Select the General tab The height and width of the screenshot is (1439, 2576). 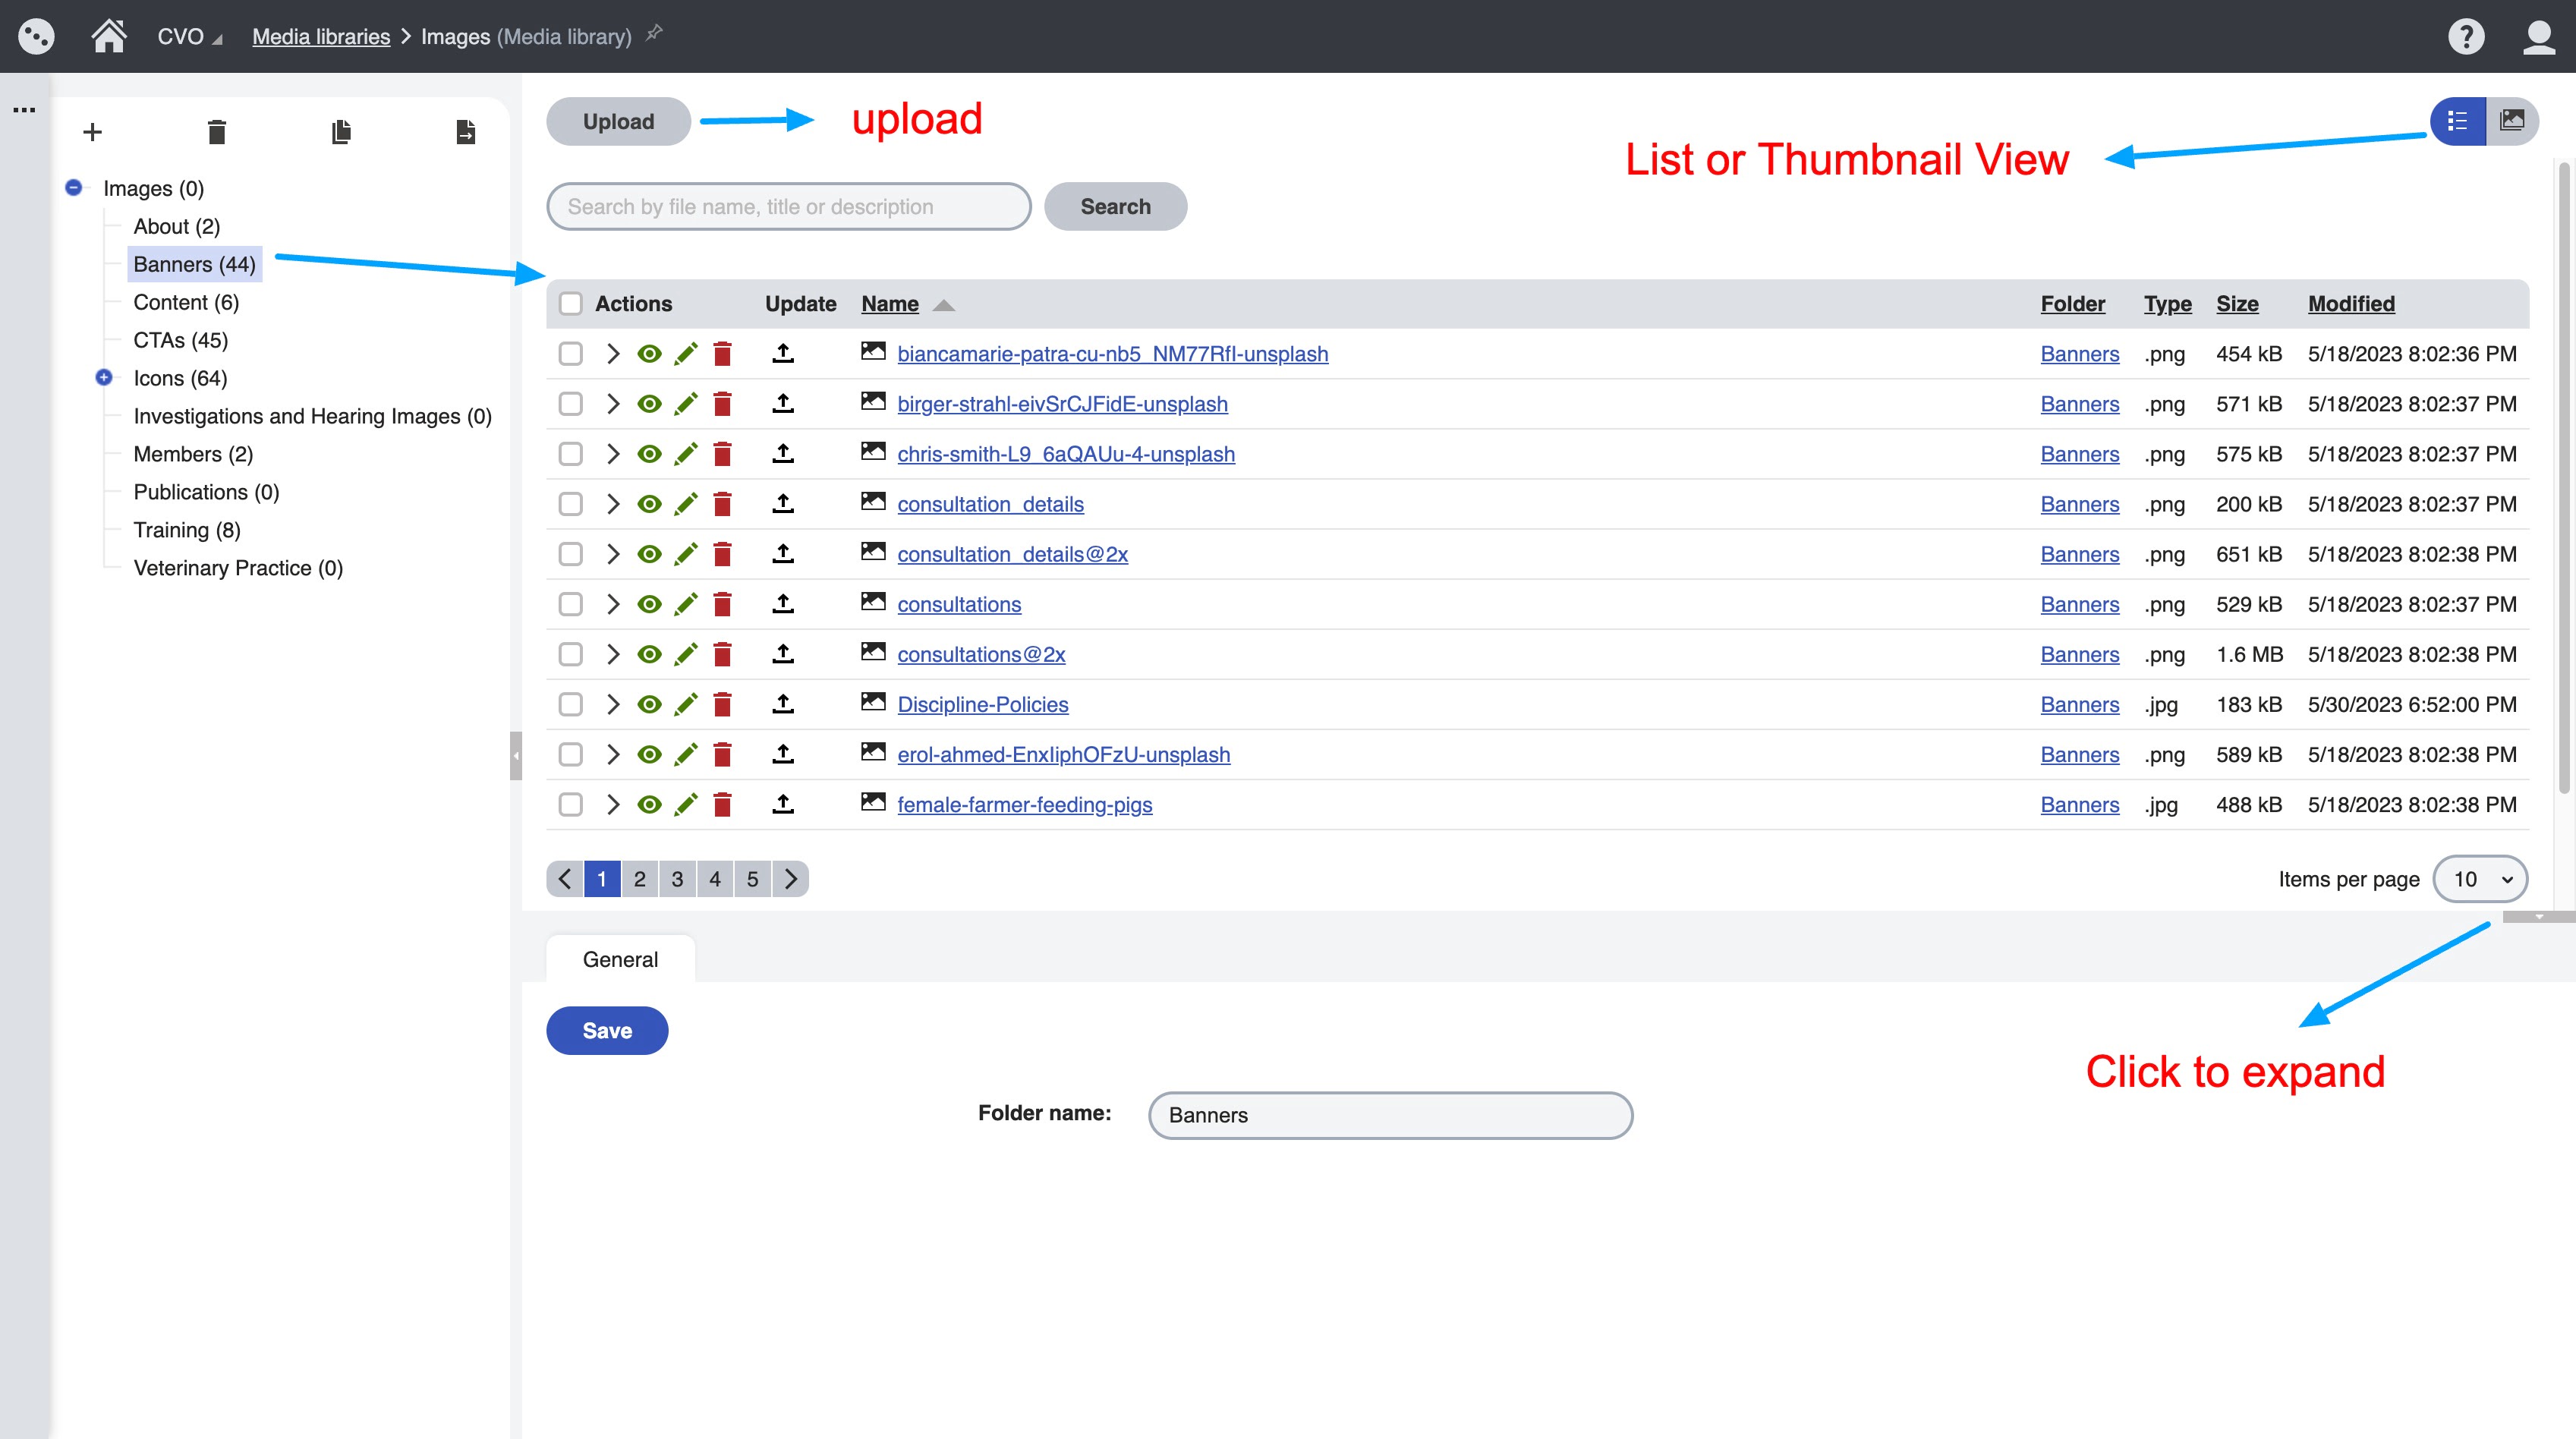[x=620, y=959]
